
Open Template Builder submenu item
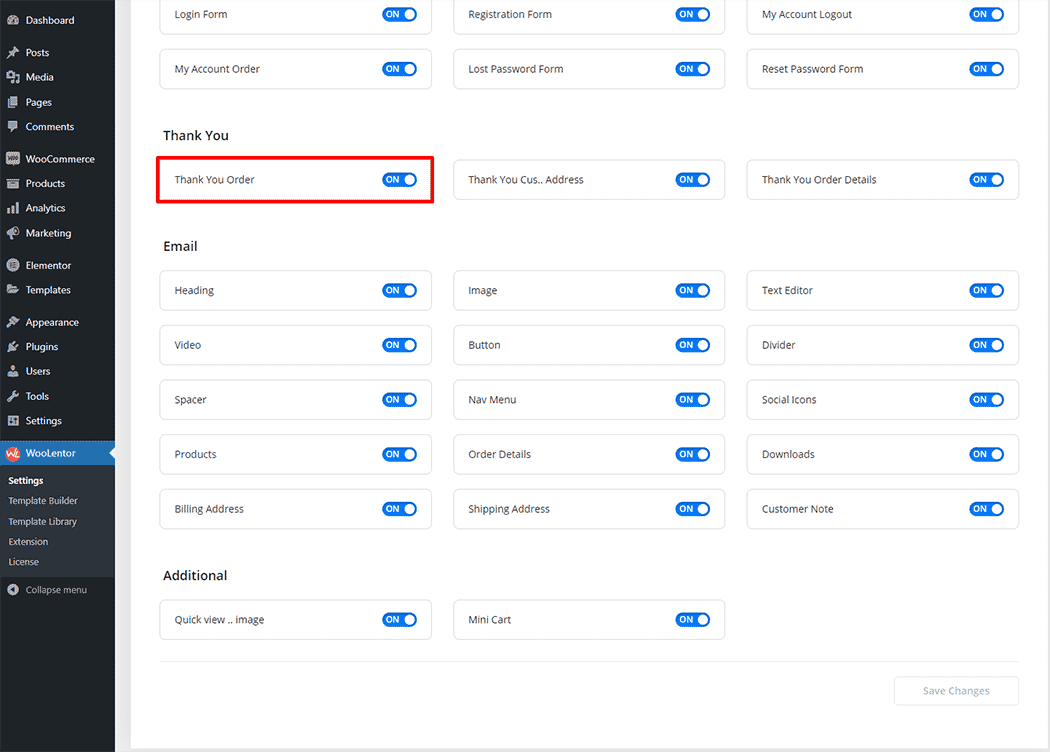43,501
